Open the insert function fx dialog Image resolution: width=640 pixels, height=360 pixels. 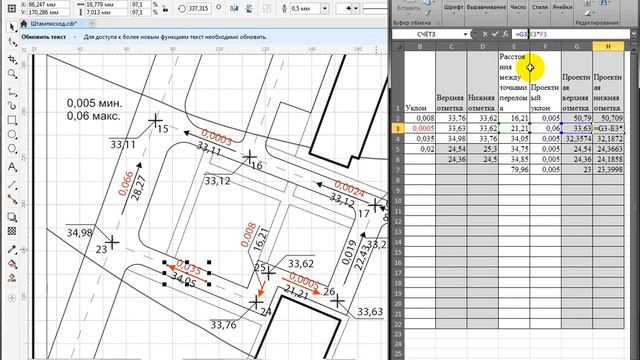[505, 34]
